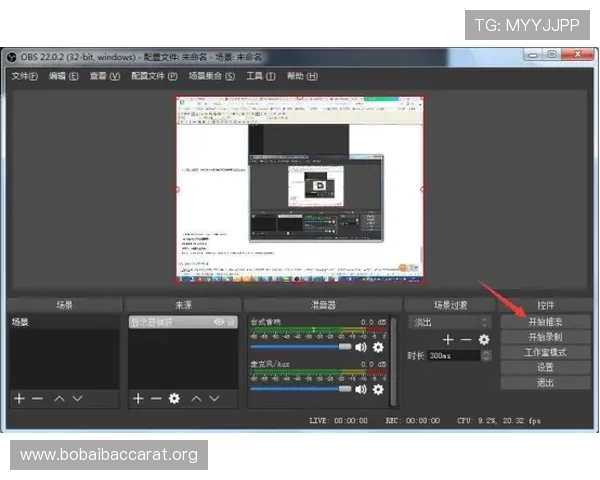Image resolution: width=600 pixels, height=480 pixels.
Task: Open scene transition properties gear icon
Action: 484,340
